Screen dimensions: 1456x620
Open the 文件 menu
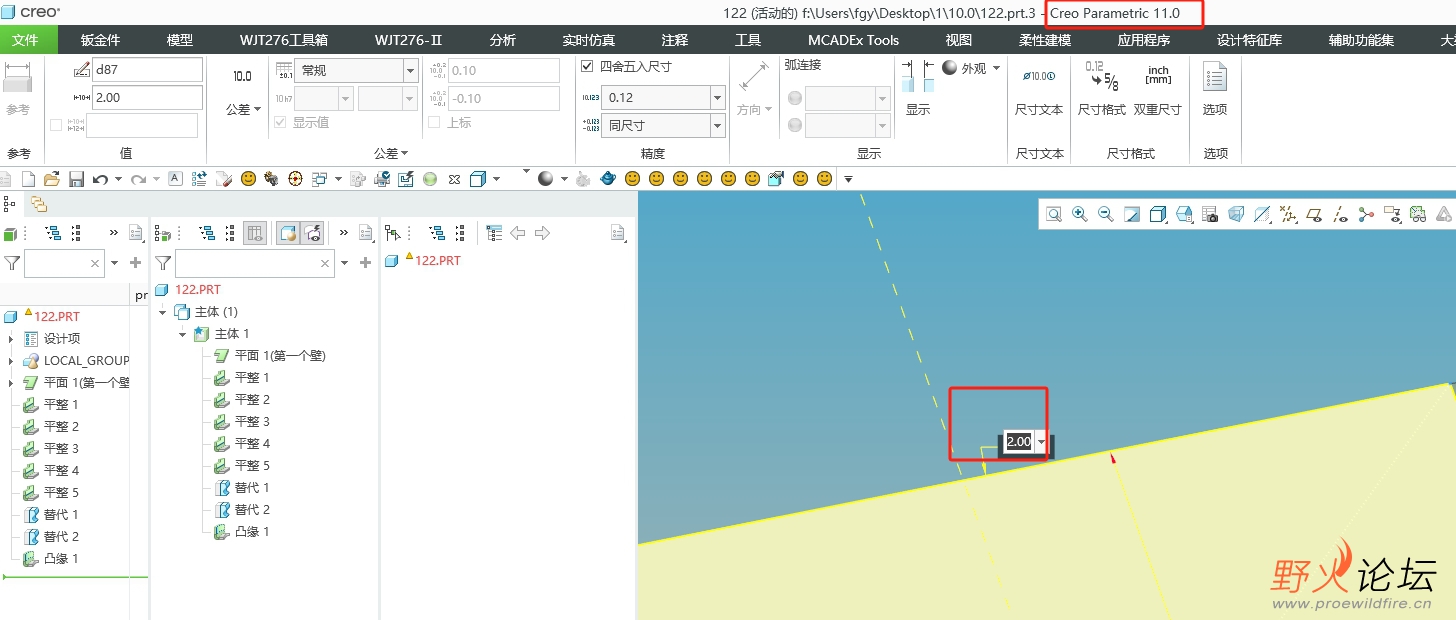tap(25, 40)
